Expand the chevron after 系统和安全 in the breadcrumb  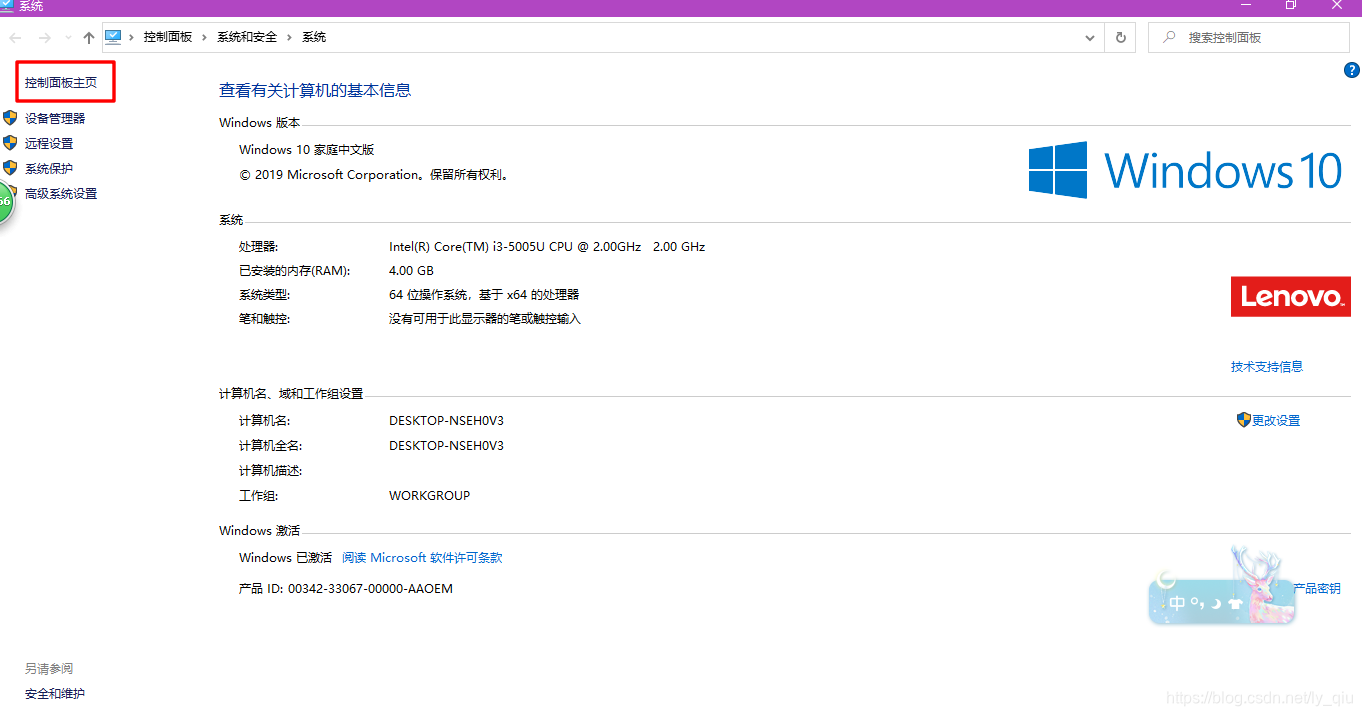(290, 37)
